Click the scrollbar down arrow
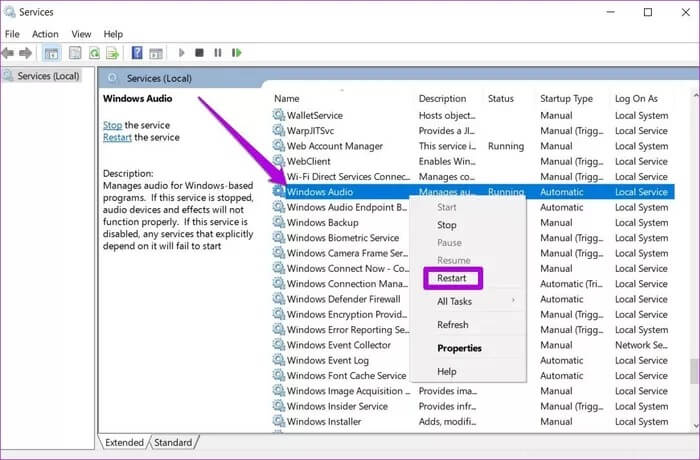This screenshot has width=700, height=460. pos(695,426)
